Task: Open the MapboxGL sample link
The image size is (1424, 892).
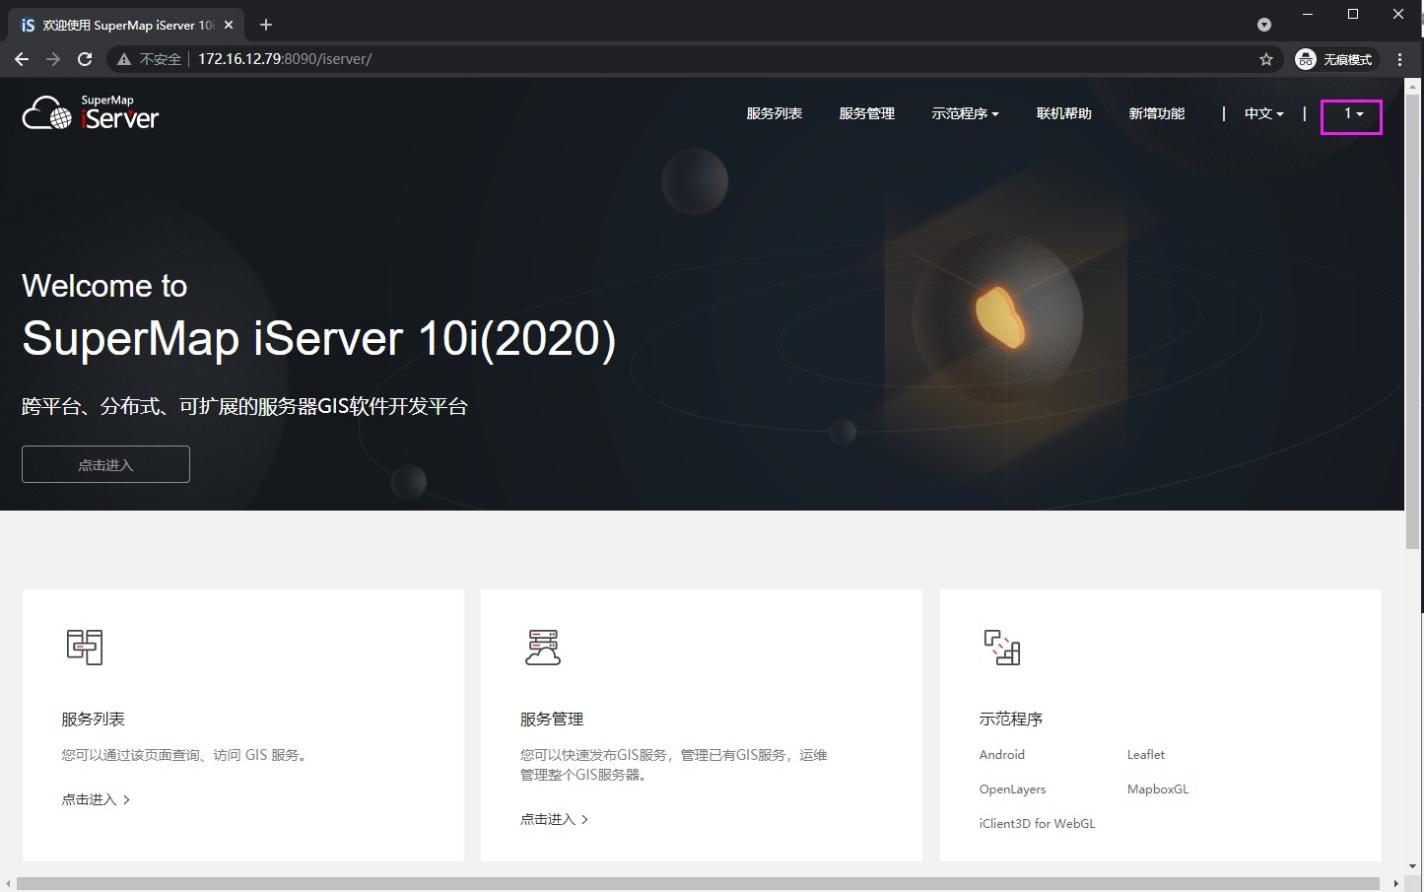Action: pos(1158,789)
